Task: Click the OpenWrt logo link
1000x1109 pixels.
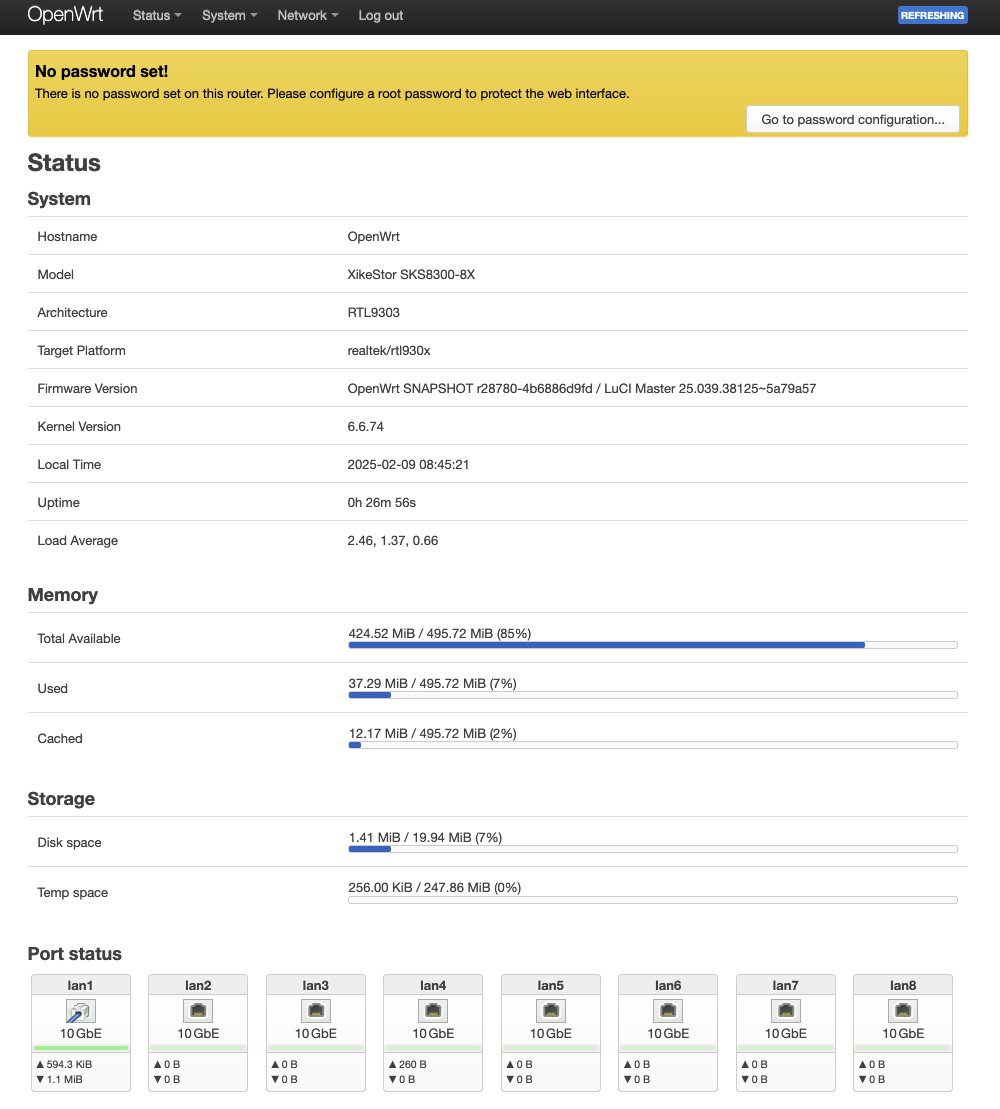Action: click(65, 15)
